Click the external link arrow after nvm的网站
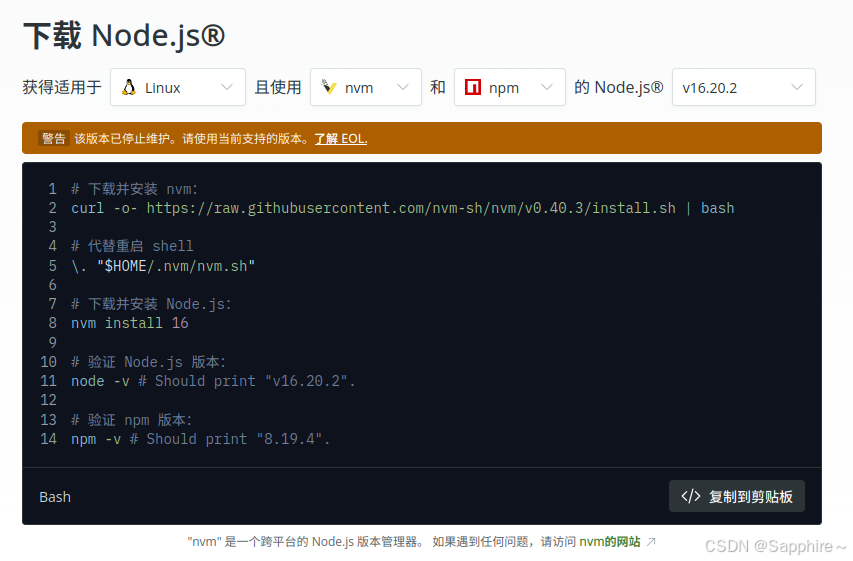 coord(651,541)
